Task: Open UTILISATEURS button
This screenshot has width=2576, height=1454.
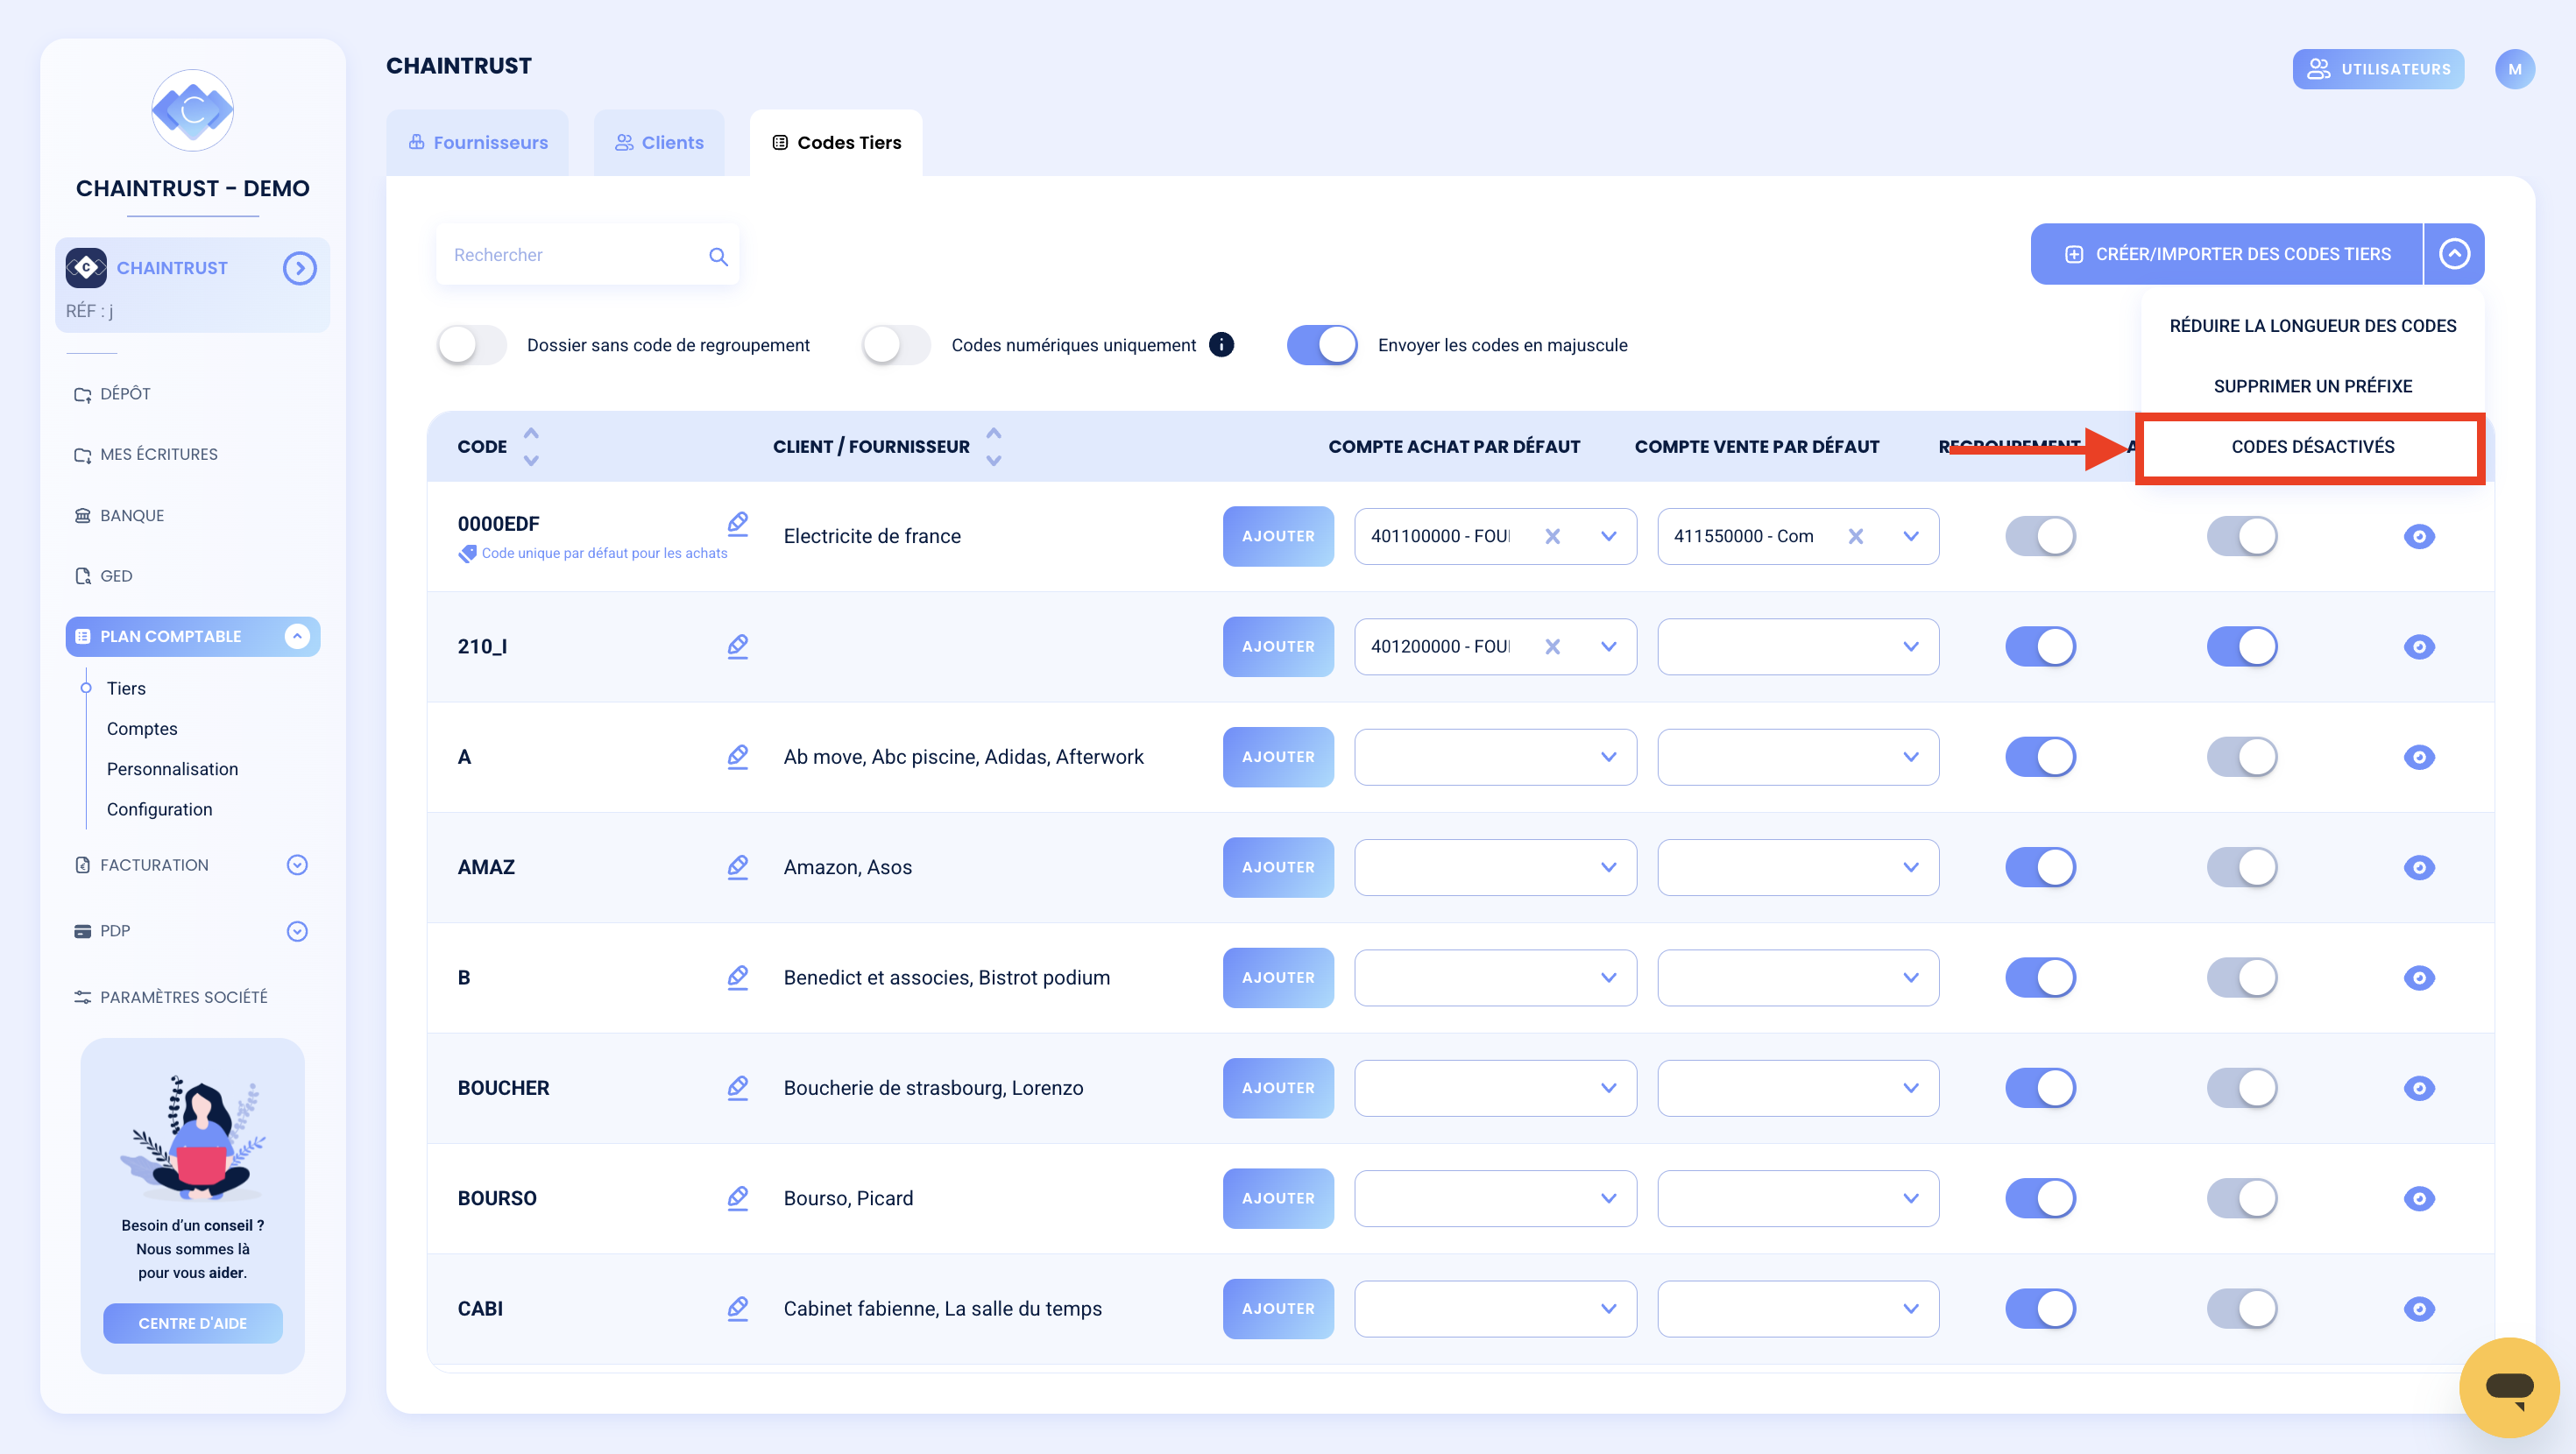Action: coord(2378,69)
